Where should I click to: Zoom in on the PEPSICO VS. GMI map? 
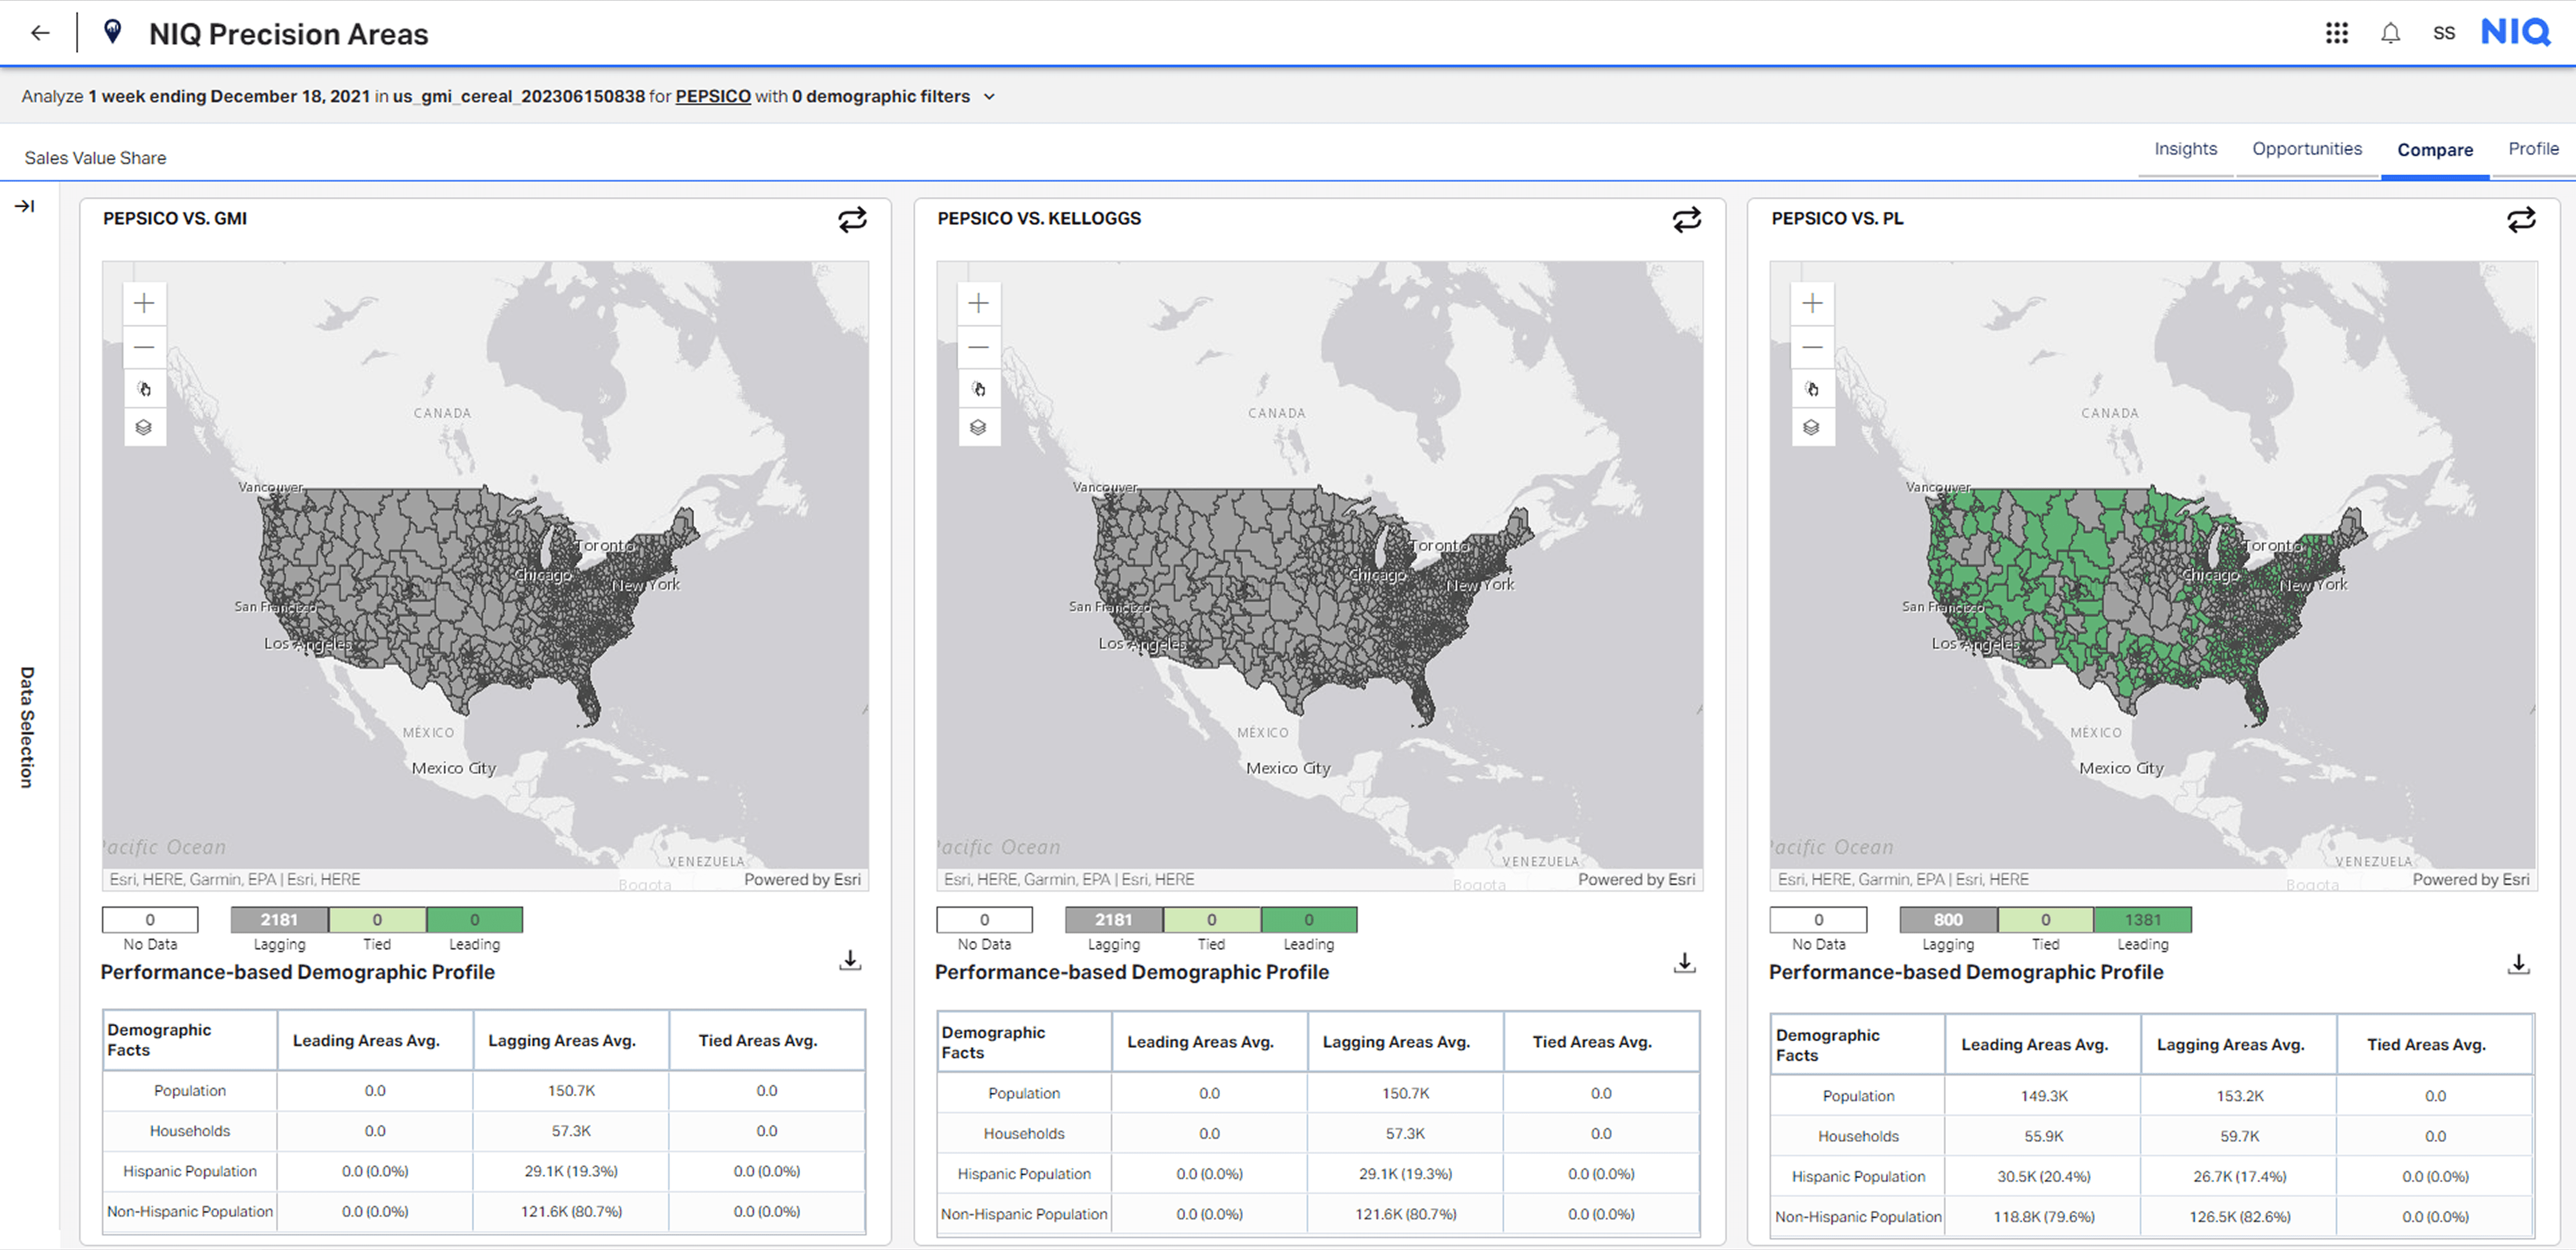[x=144, y=303]
